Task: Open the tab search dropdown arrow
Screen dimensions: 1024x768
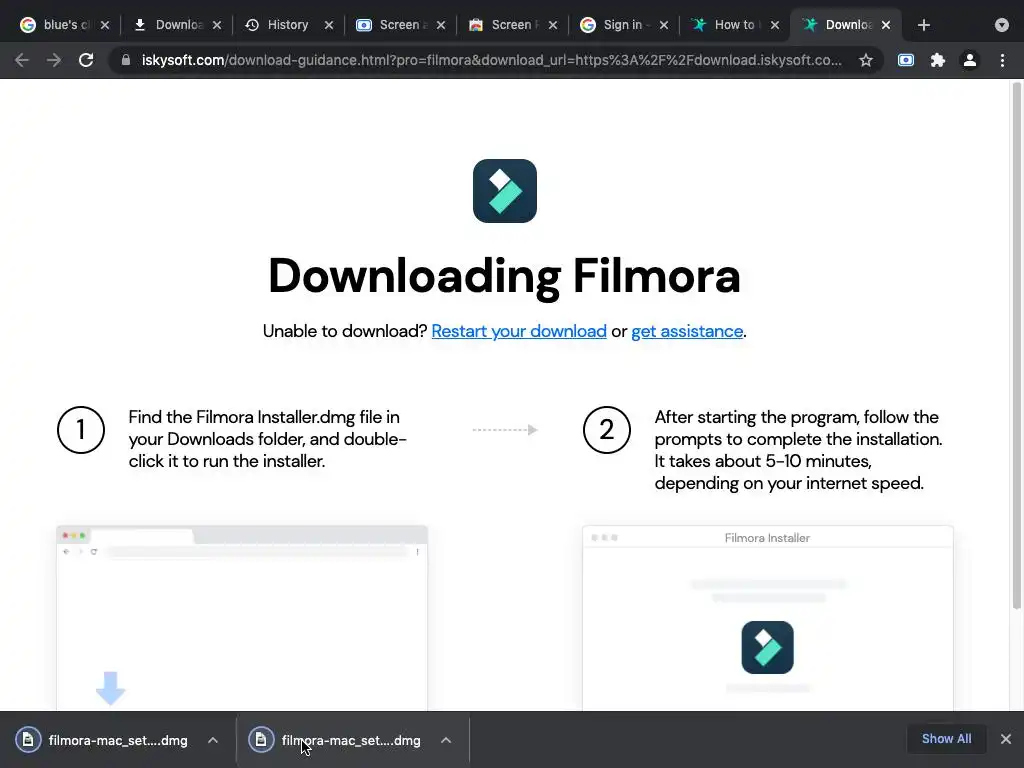Action: pos(1002,25)
